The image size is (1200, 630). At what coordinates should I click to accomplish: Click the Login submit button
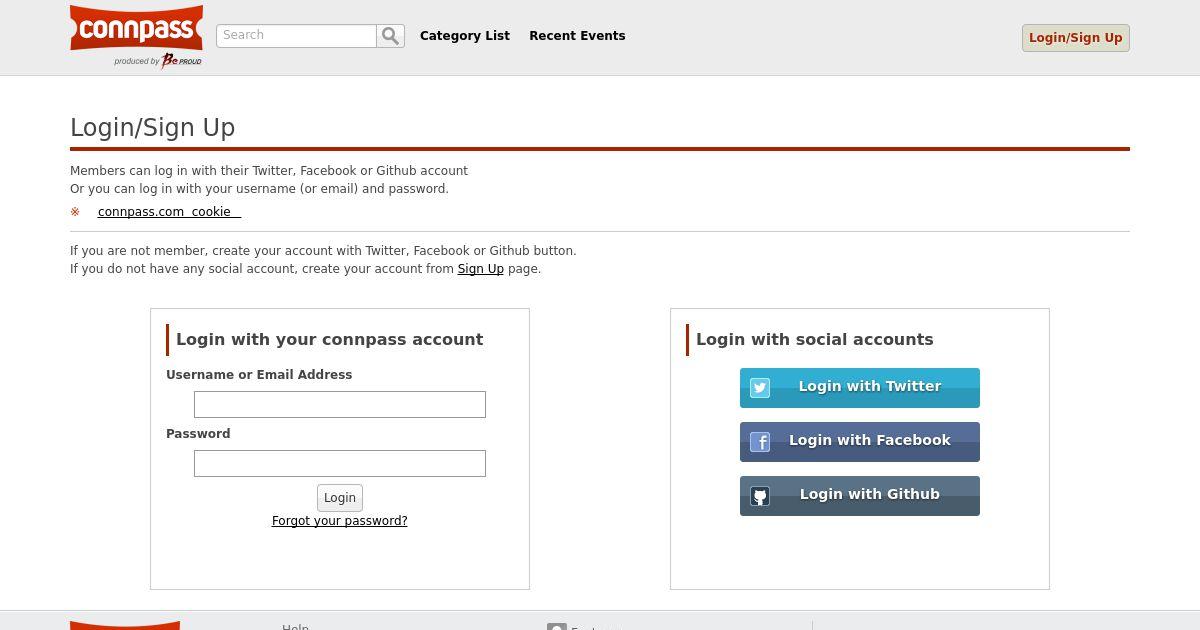tap(340, 498)
